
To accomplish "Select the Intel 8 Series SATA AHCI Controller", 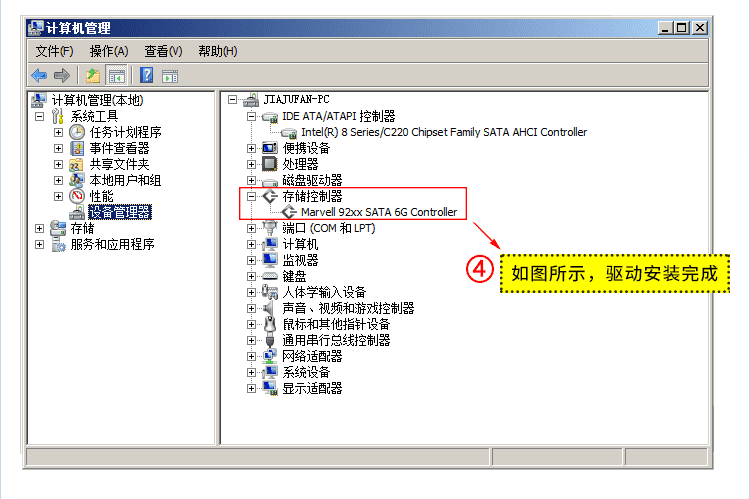I will (444, 132).
